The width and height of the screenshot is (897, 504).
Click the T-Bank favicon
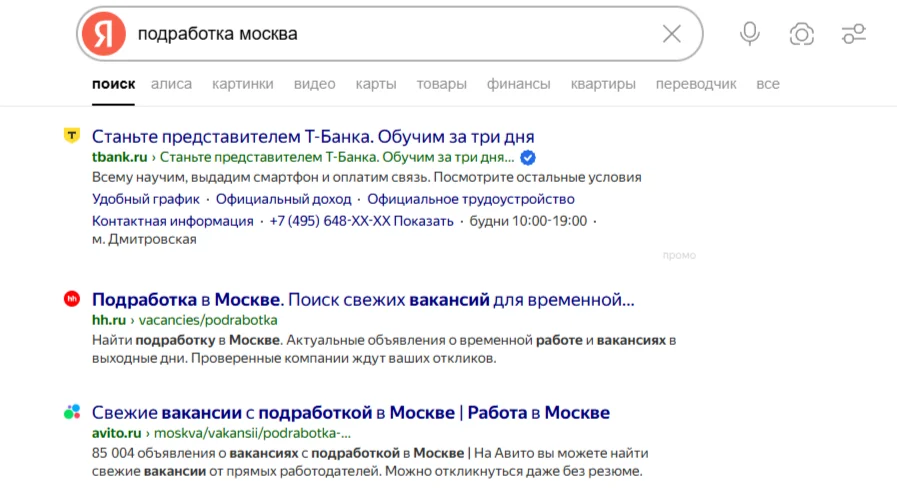point(72,136)
